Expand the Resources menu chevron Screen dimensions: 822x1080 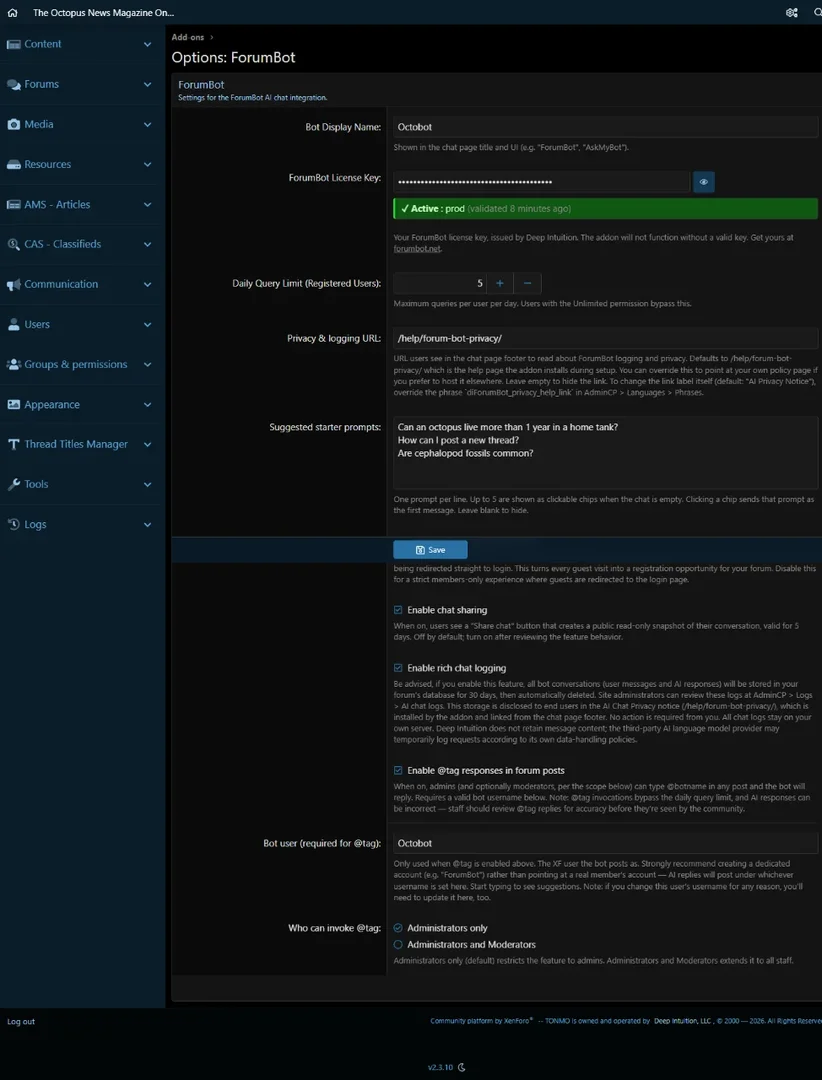pos(147,165)
